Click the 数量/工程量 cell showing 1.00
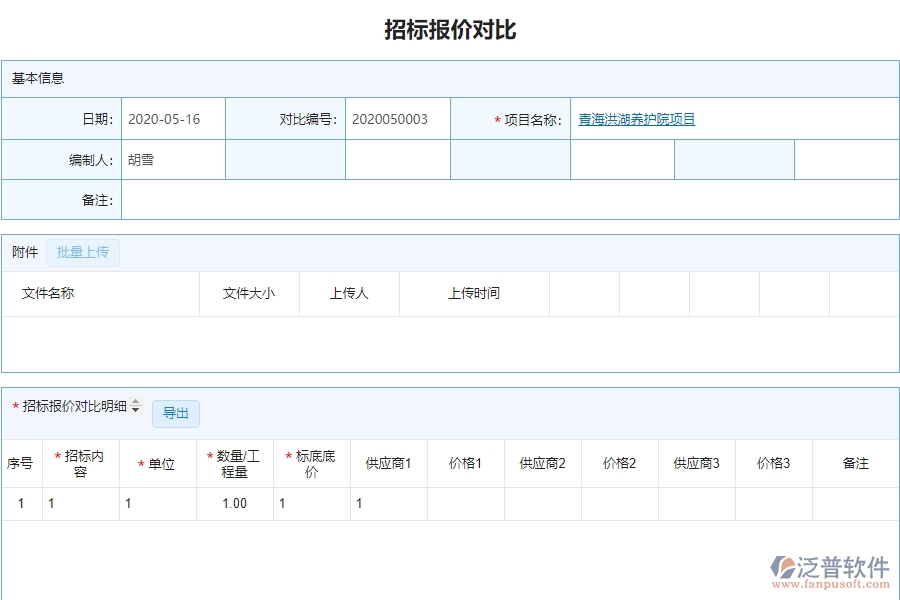 [x=234, y=504]
